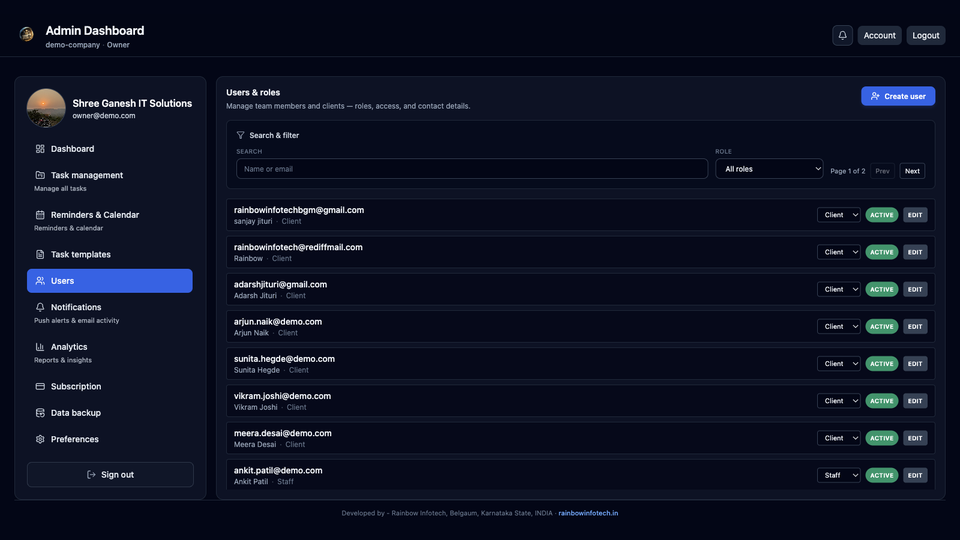Screen dimensions: 960x540
Task: Change role dropdown for adarshjituri@gmail.com
Action: tap(839, 289)
